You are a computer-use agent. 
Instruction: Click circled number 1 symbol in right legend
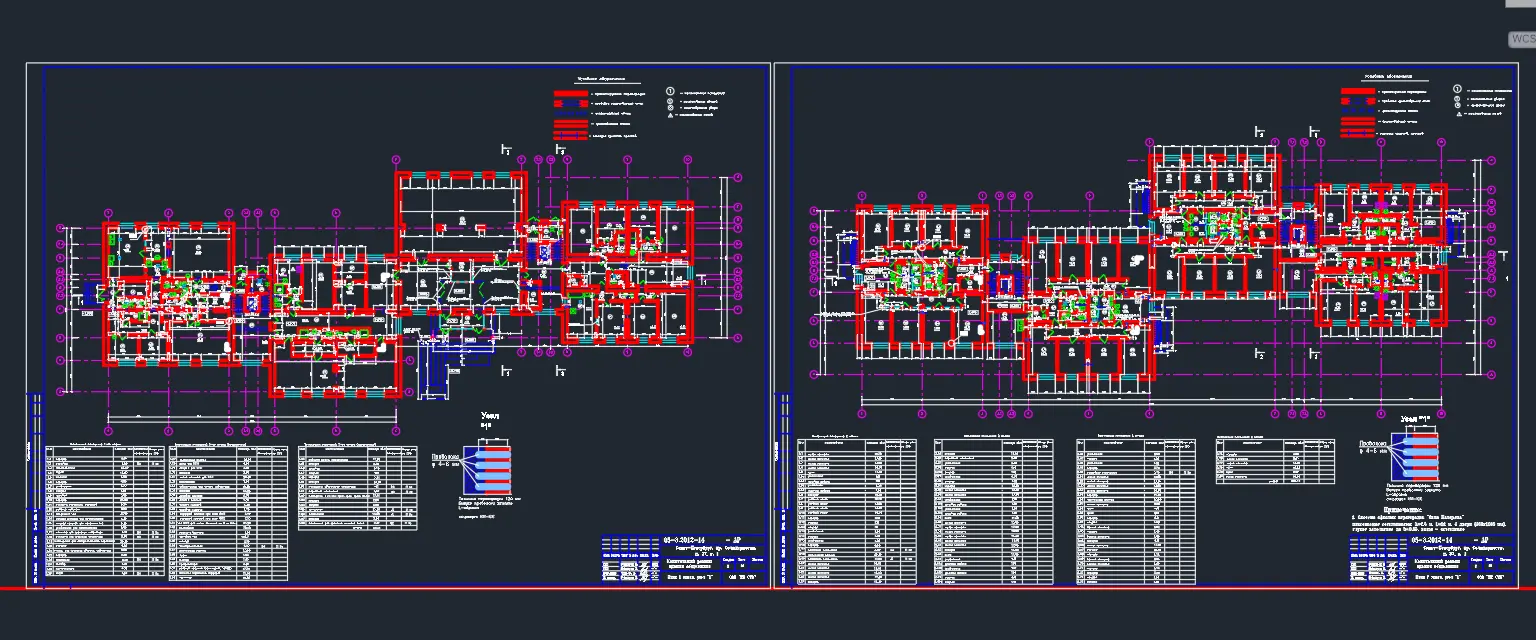point(1459,91)
